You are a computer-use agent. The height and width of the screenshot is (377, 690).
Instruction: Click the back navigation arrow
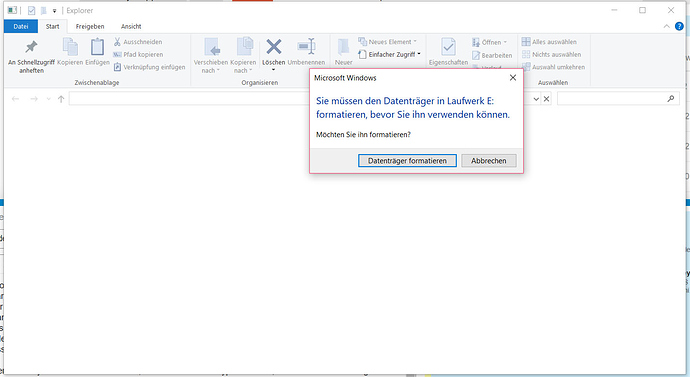click(15, 99)
